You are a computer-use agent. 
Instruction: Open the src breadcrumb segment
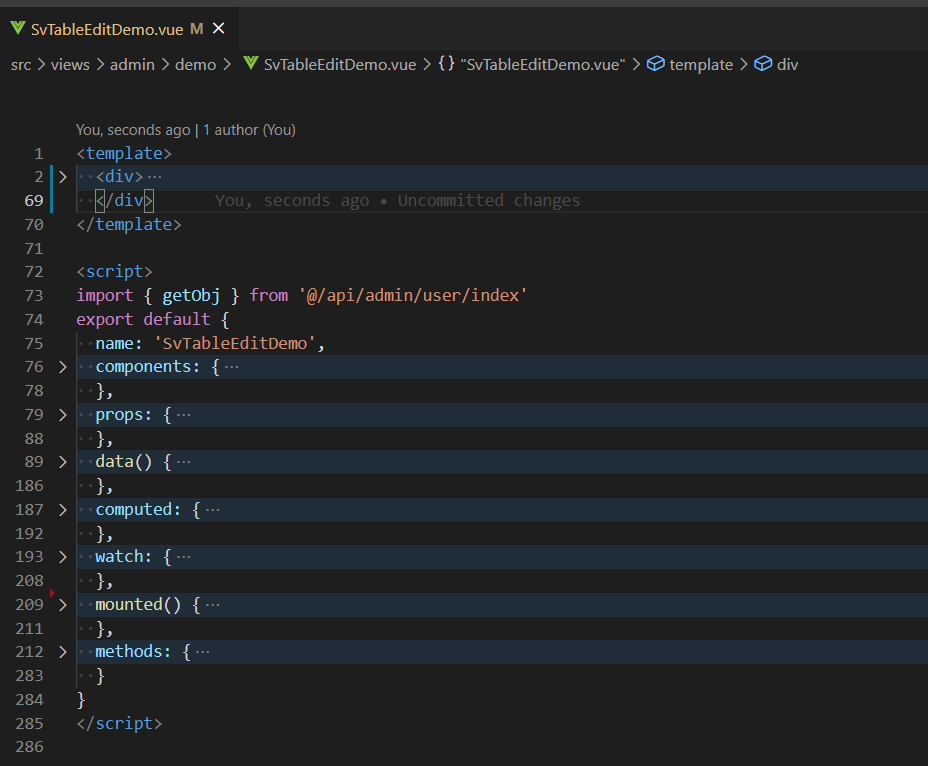tap(21, 65)
